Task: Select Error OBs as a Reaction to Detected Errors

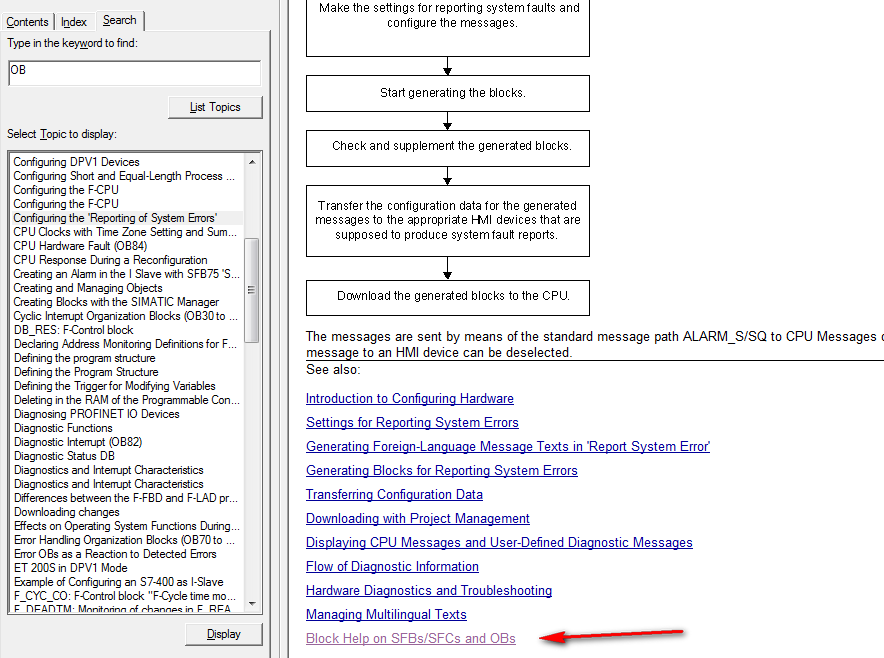Action: (x=116, y=554)
